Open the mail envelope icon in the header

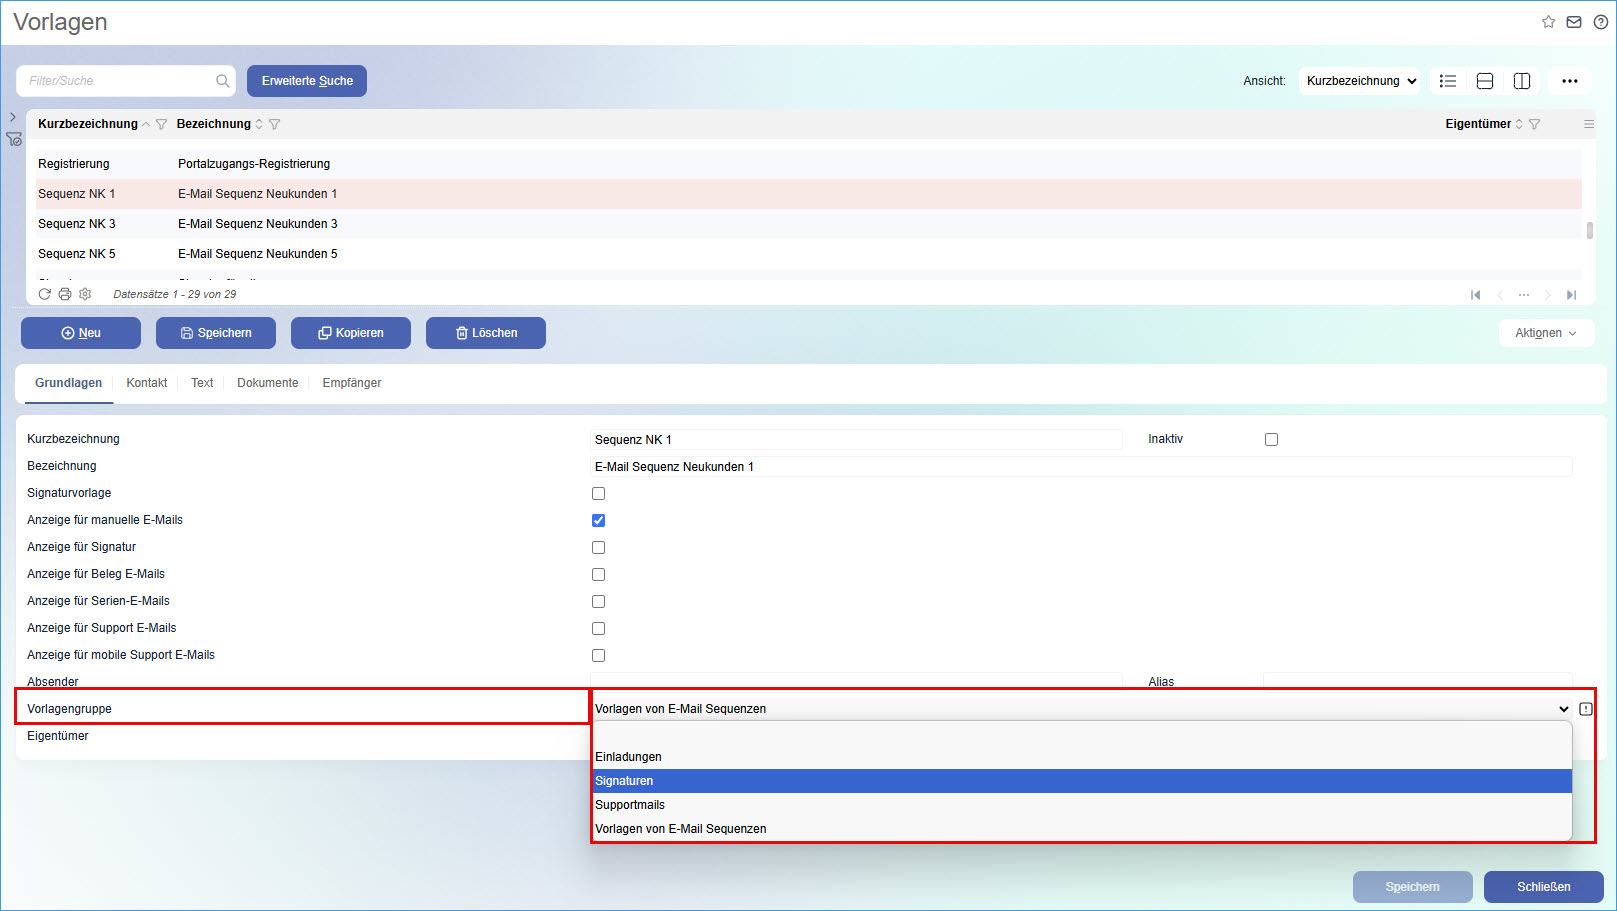(x=1574, y=22)
